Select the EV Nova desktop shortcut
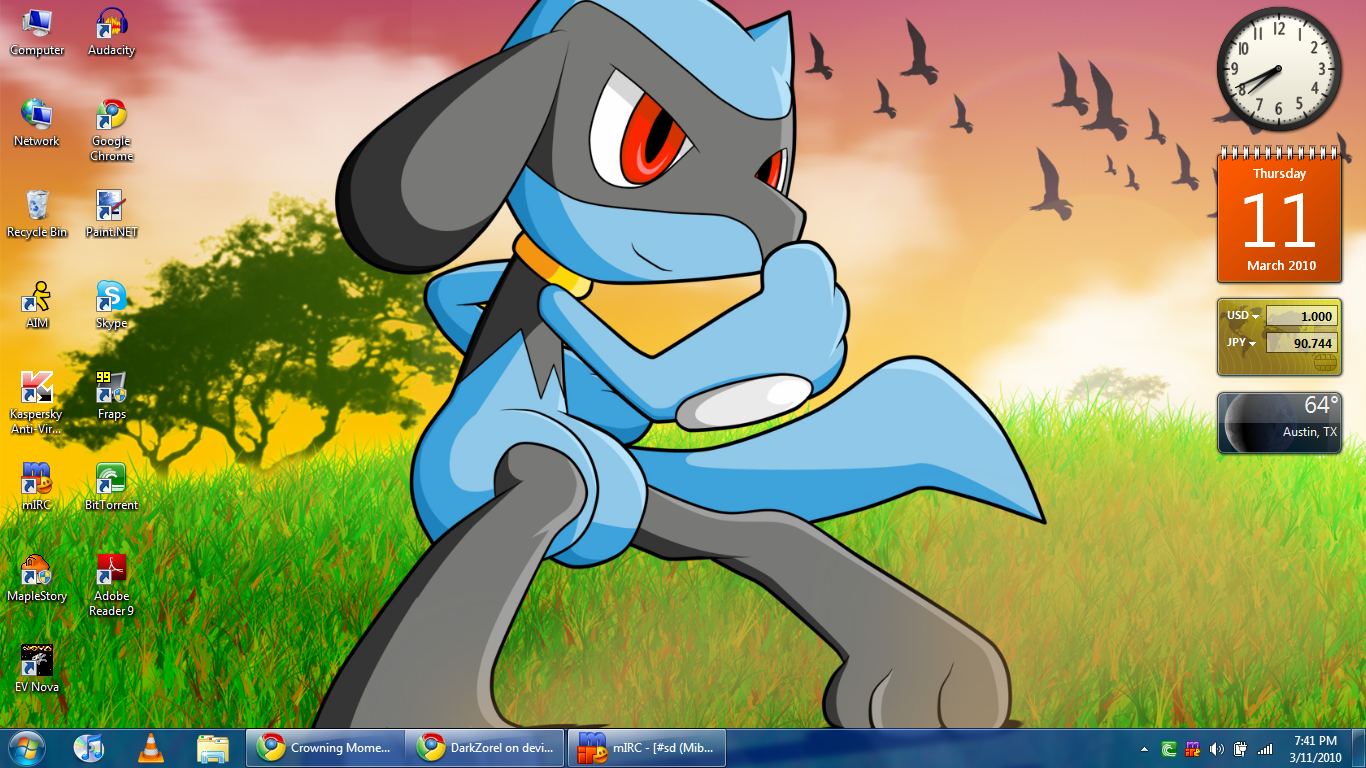1366x768 pixels. tap(37, 670)
